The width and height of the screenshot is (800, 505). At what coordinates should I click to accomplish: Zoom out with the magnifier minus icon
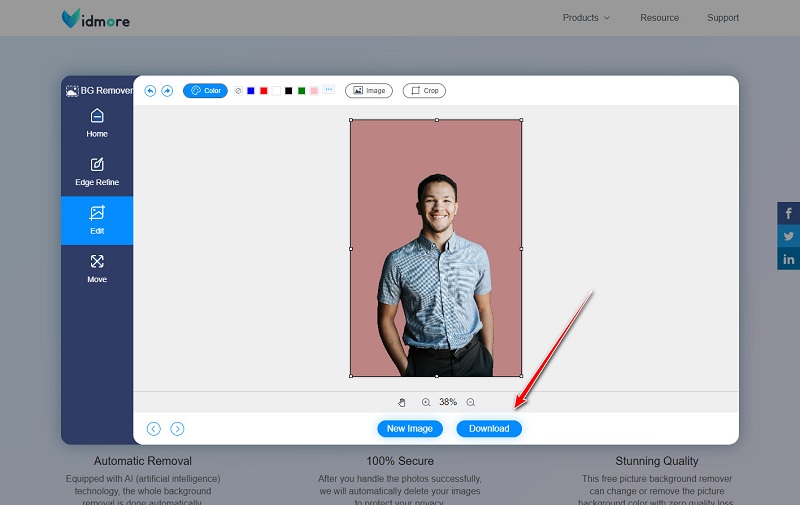click(x=470, y=402)
